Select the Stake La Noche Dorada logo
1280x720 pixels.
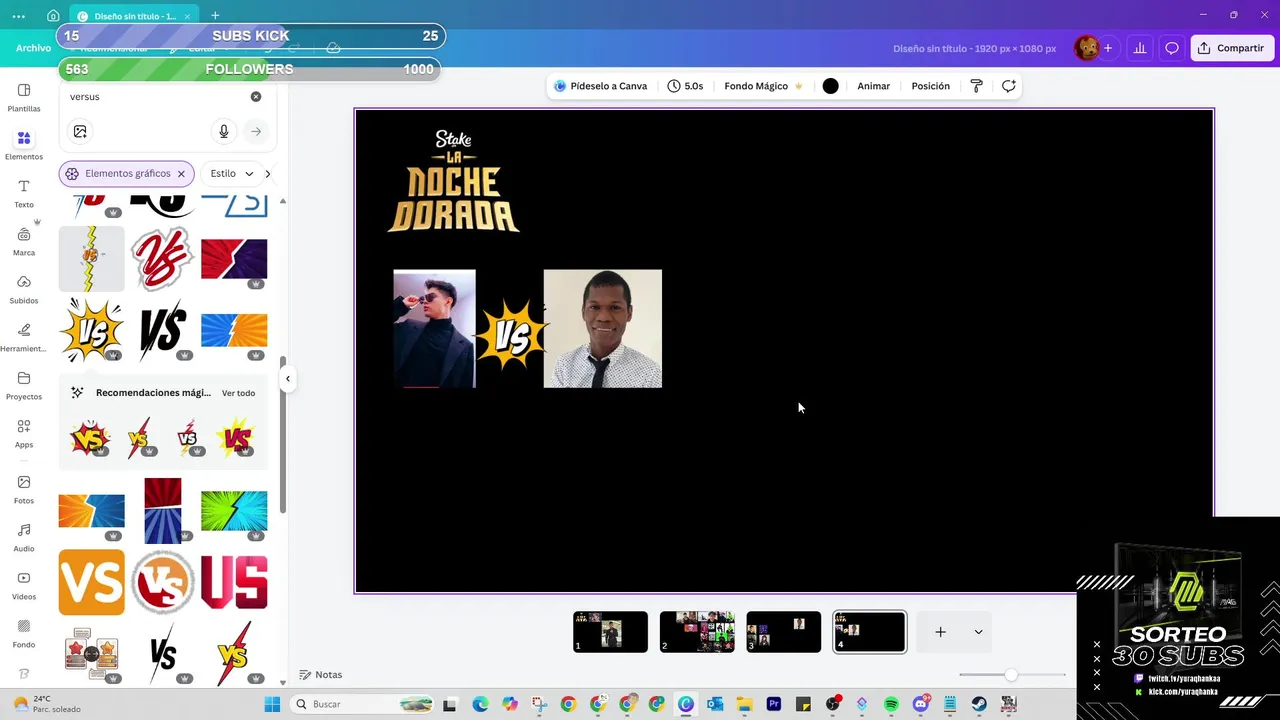point(453,181)
